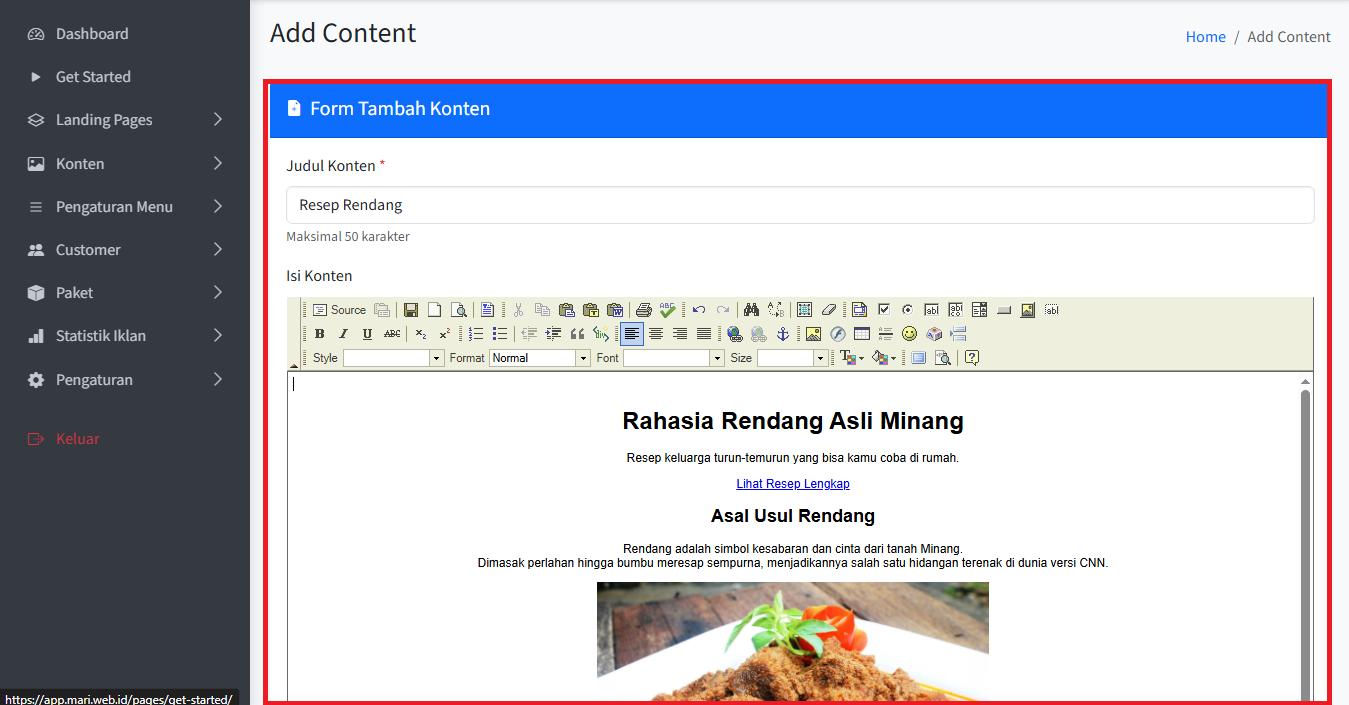Screen dimensions: 1349x705
Task: Switch editor to Source view
Action: [x=339, y=310]
